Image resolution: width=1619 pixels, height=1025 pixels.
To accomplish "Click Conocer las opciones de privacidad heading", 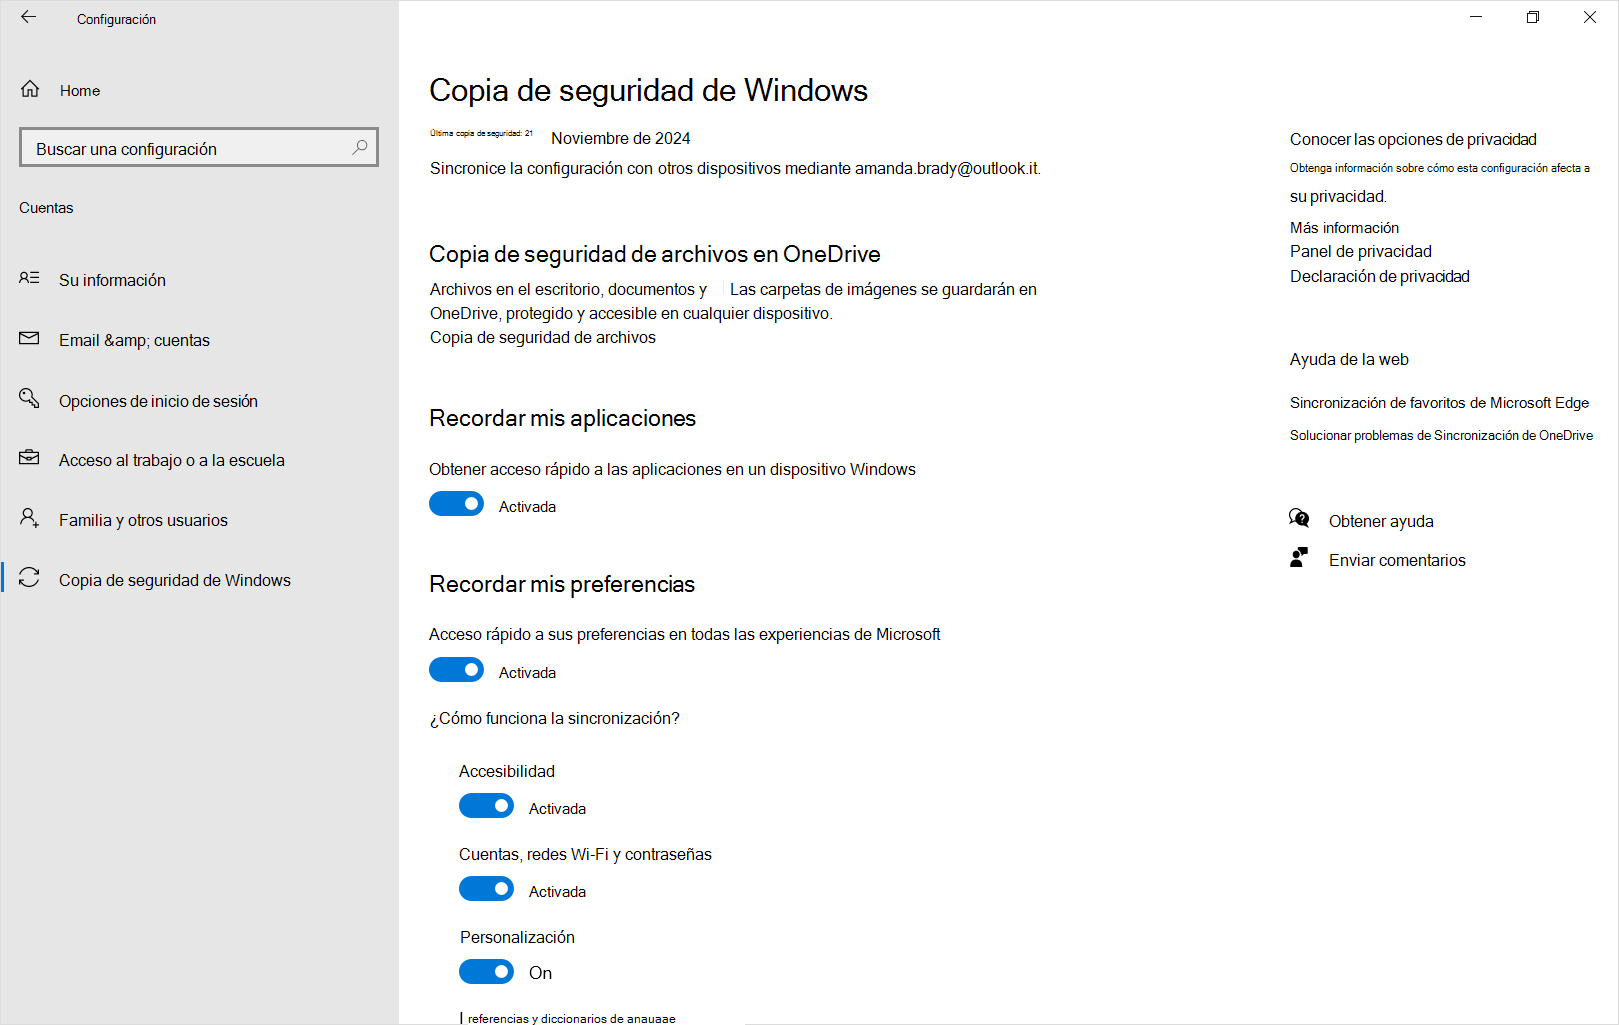I will point(1413,140).
